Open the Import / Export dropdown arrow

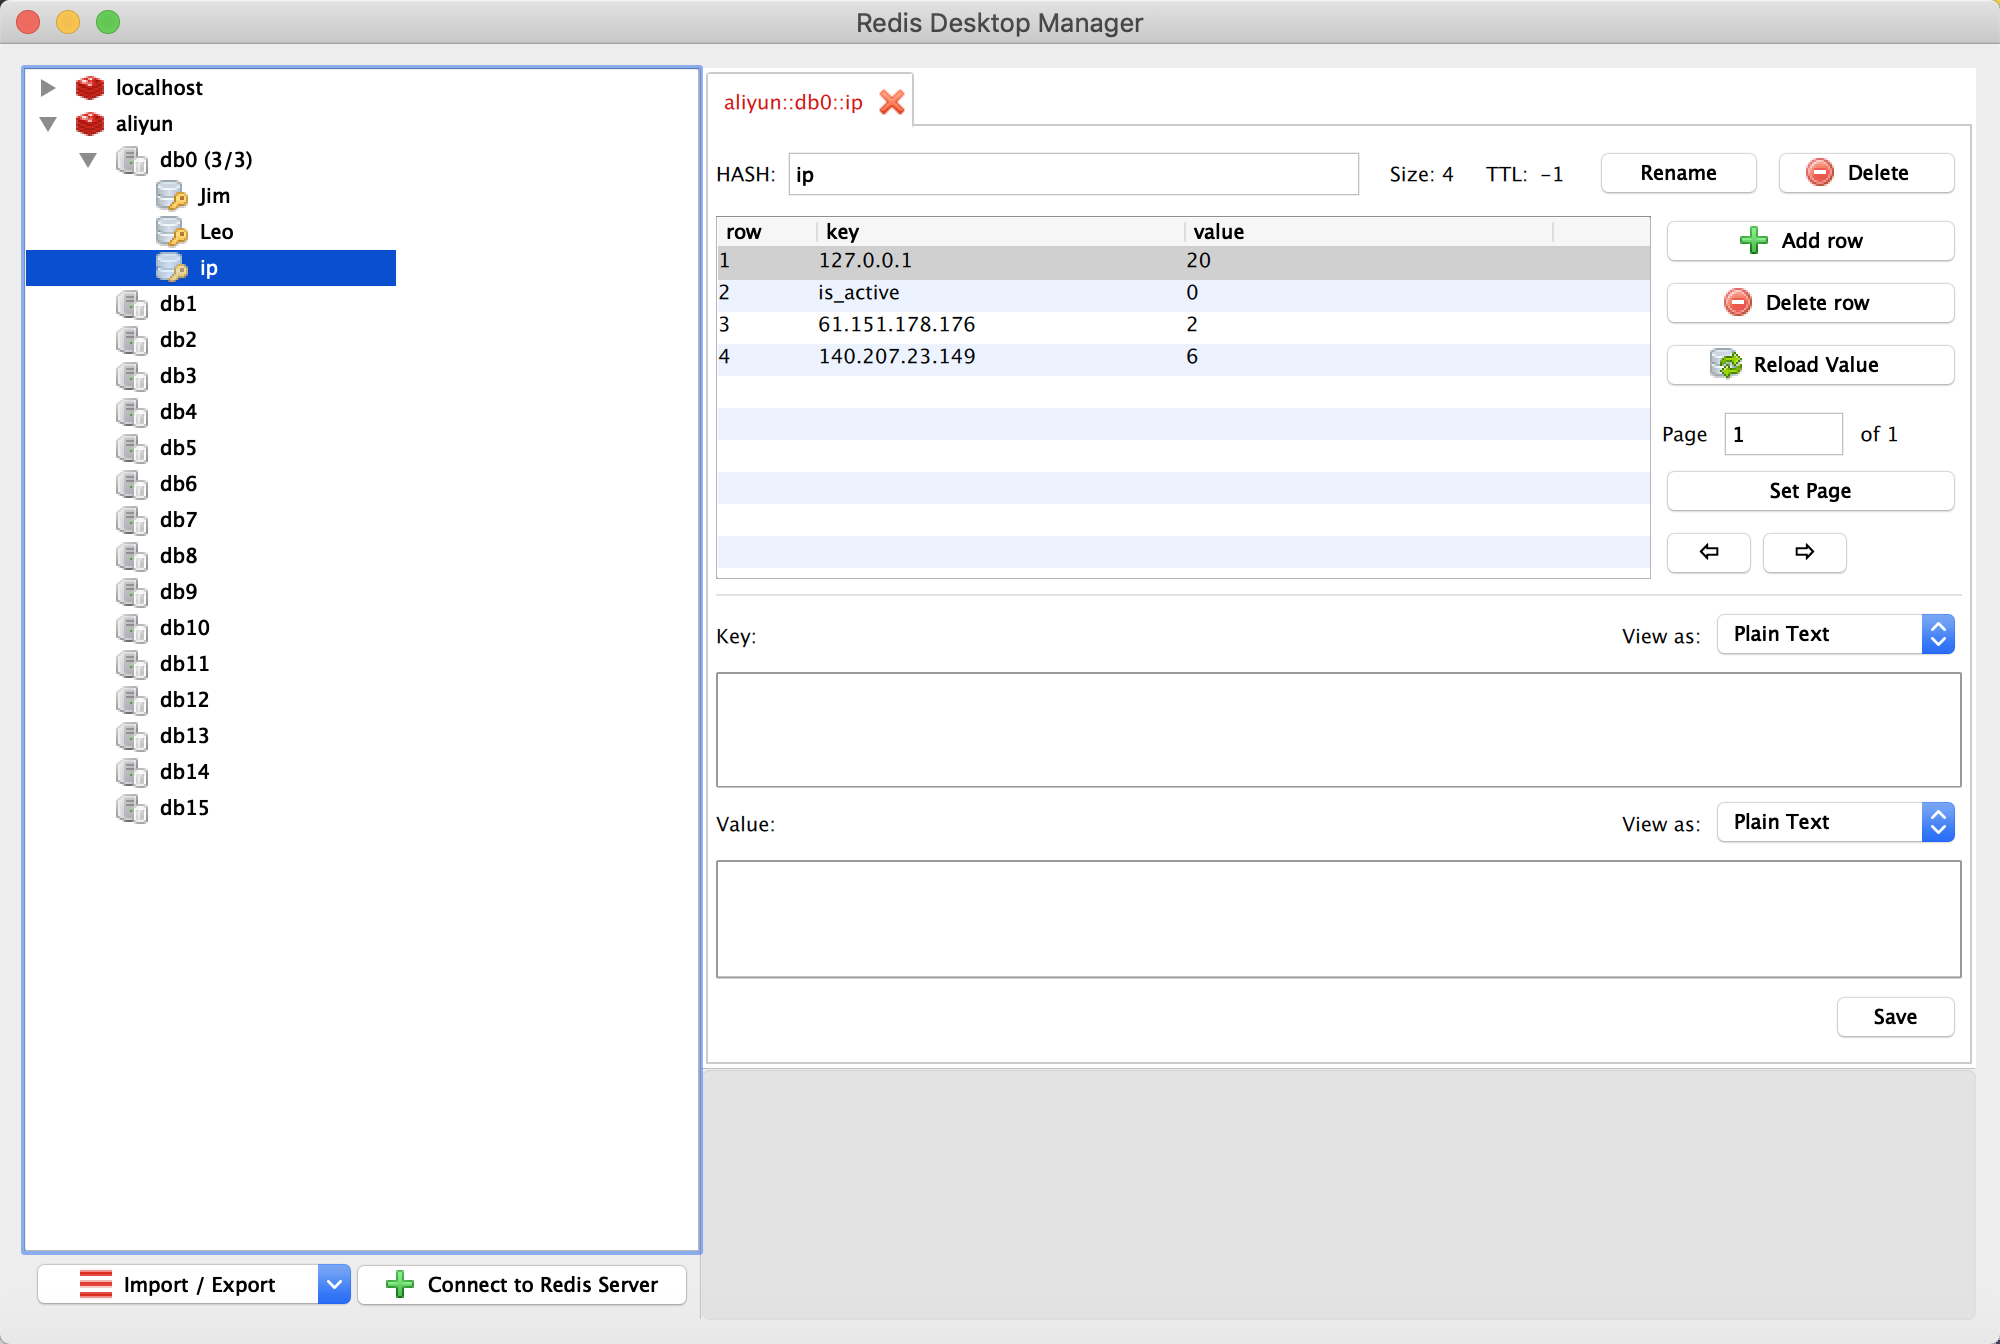tap(334, 1284)
